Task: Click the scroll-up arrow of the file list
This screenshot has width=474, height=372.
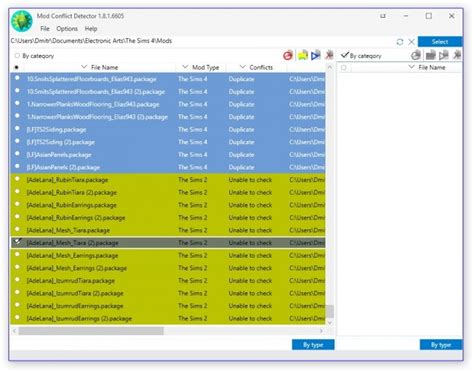Action: [330, 67]
